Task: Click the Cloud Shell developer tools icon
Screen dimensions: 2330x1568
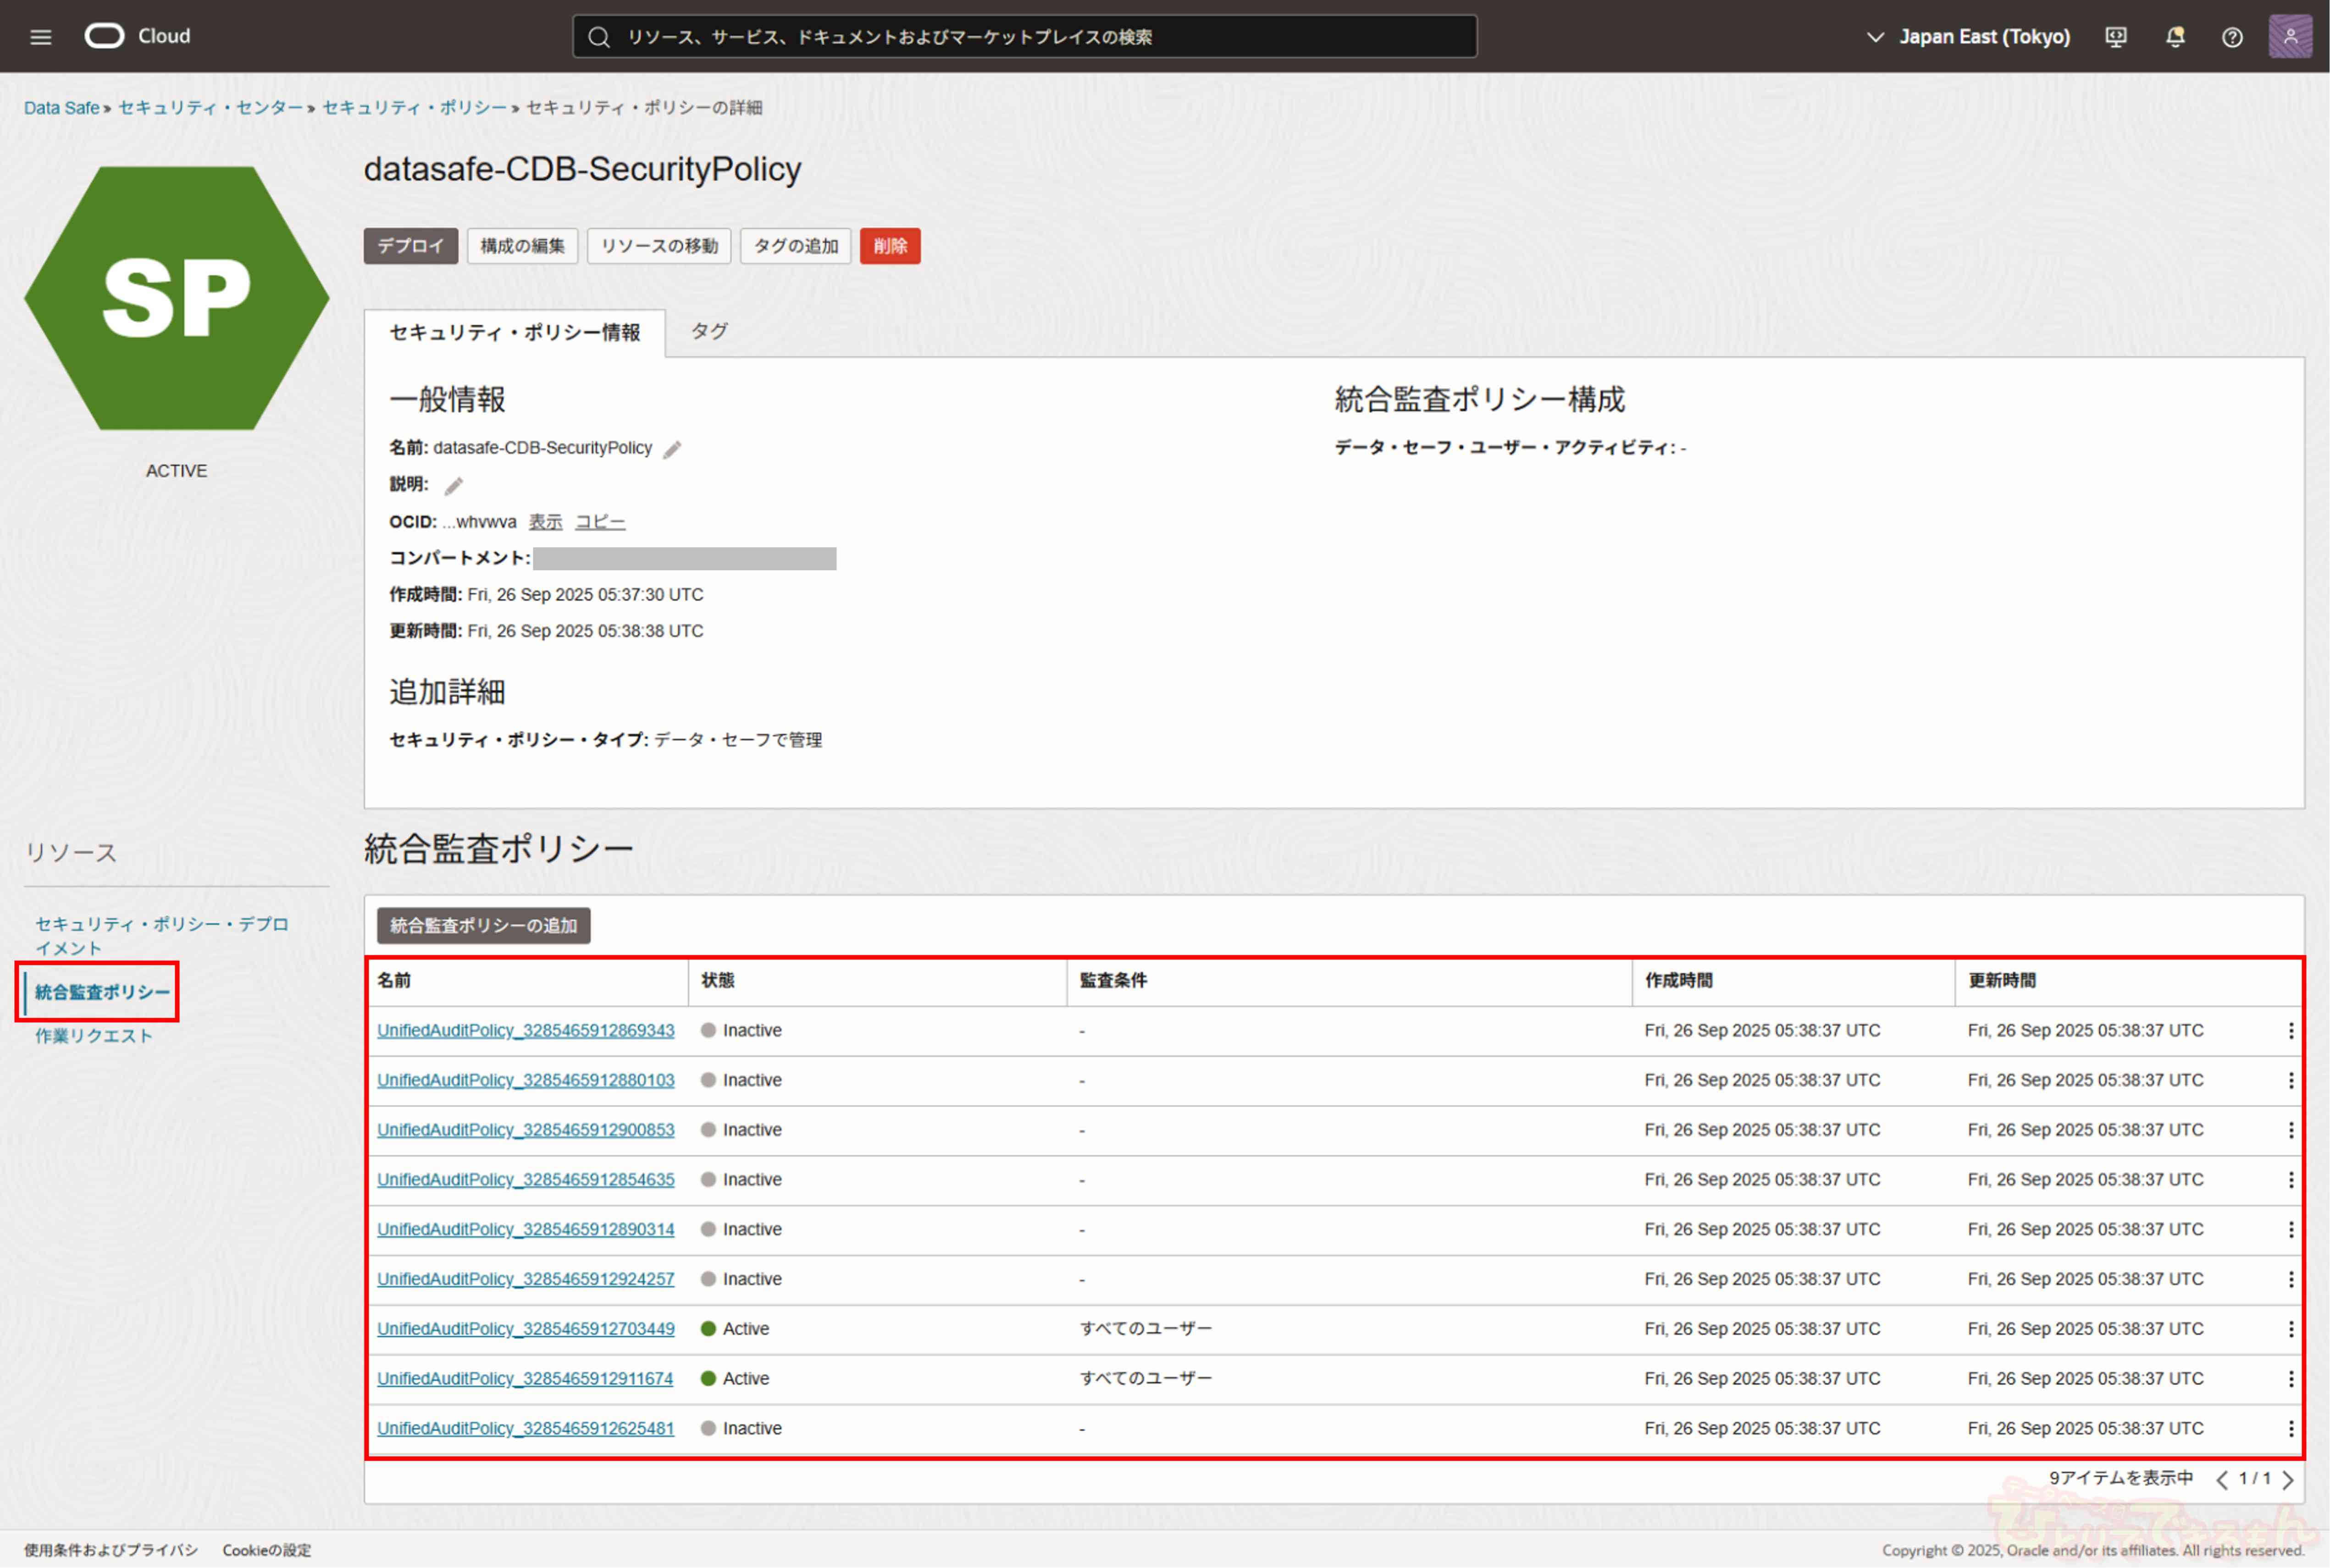Action: coord(2116,37)
